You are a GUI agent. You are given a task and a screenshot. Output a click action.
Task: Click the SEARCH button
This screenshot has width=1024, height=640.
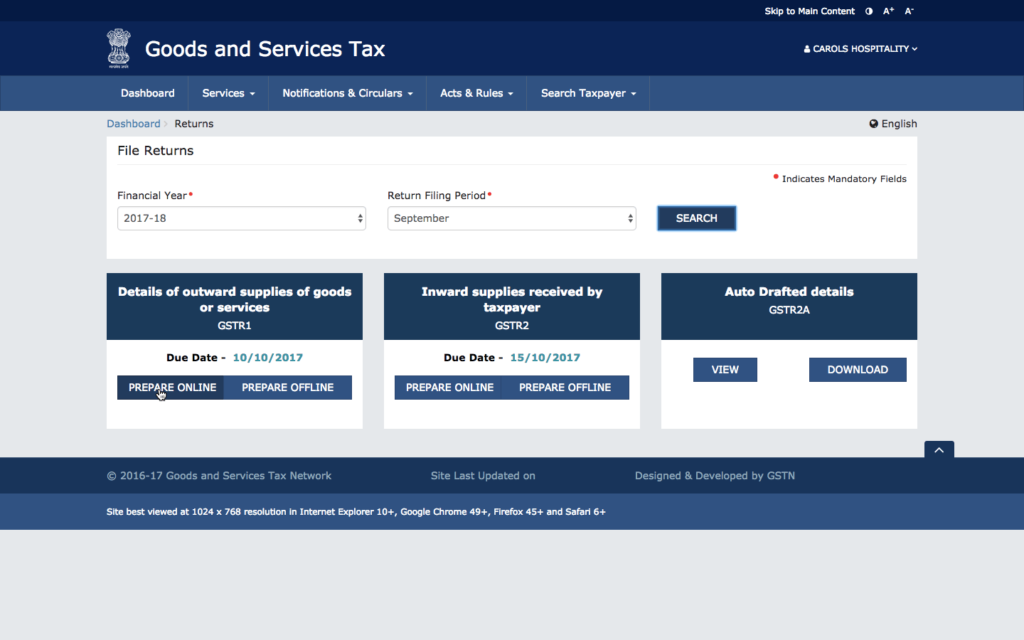coord(696,217)
